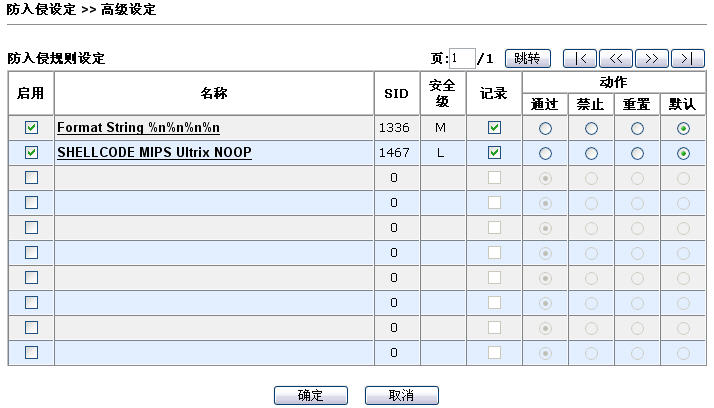Select 默认 action for SHELLCODE MIPS rule

point(683,153)
